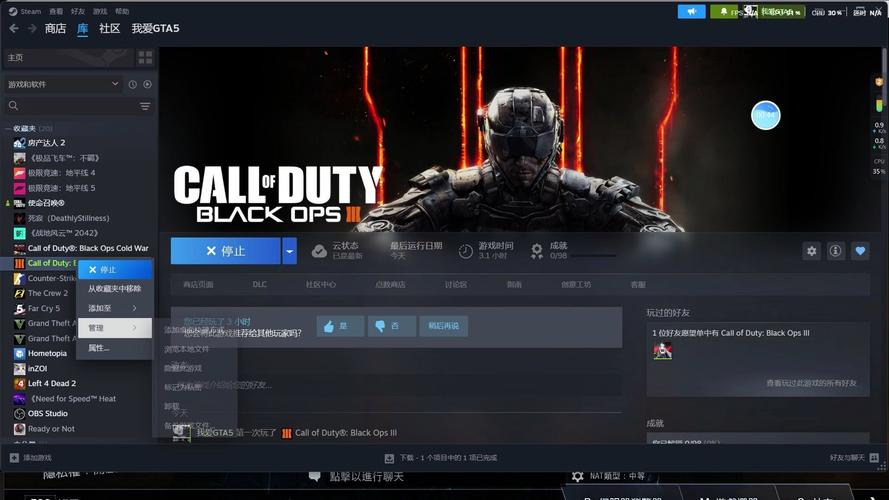Go back with the left arrow

click(14, 28)
